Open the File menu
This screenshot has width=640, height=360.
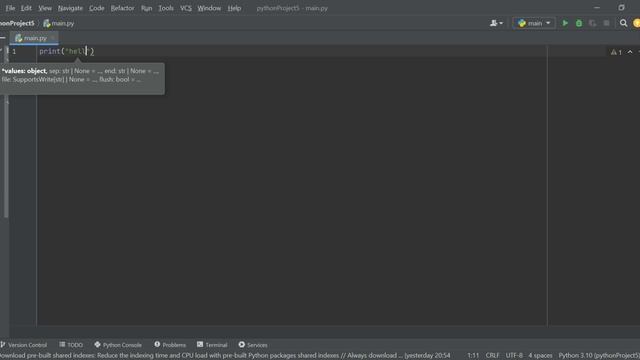(x=10, y=8)
